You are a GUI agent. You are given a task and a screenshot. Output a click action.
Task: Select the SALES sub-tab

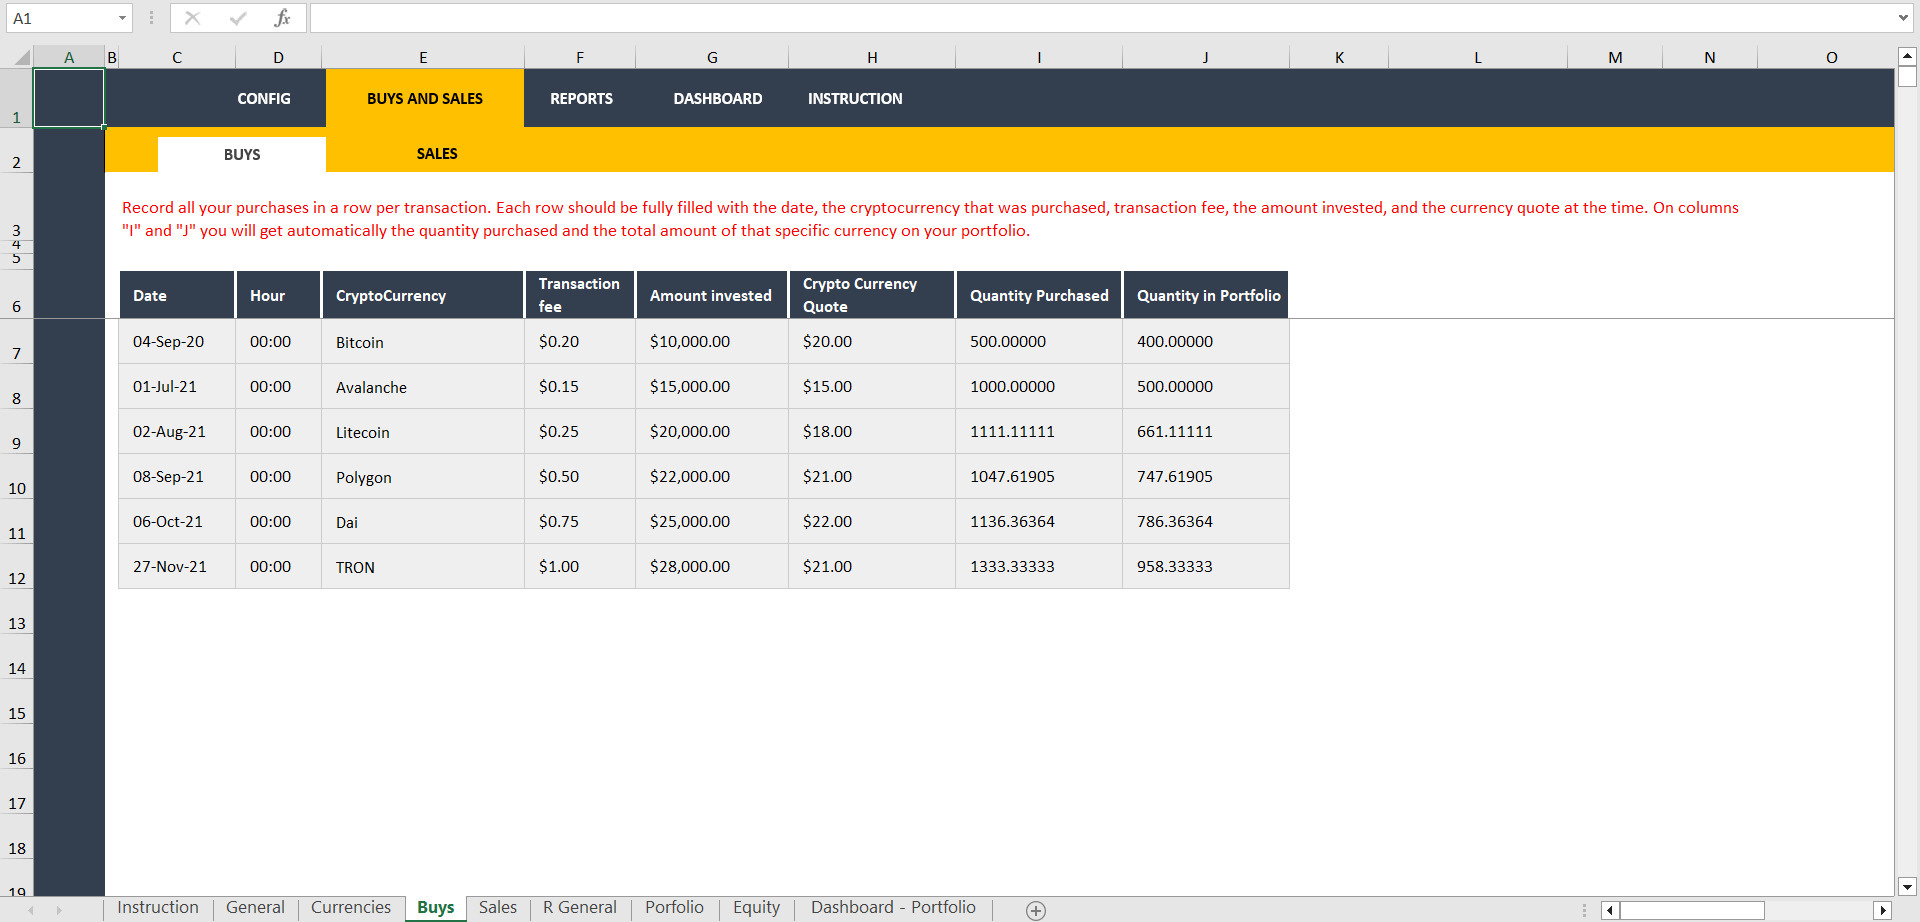tap(437, 153)
